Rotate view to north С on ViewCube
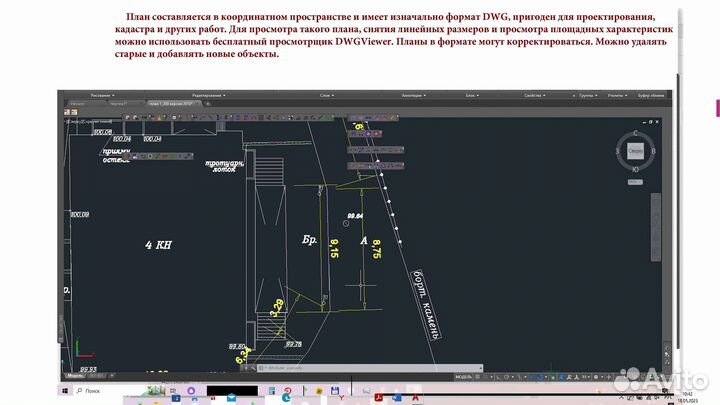The width and height of the screenshot is (720, 405). coord(636,133)
